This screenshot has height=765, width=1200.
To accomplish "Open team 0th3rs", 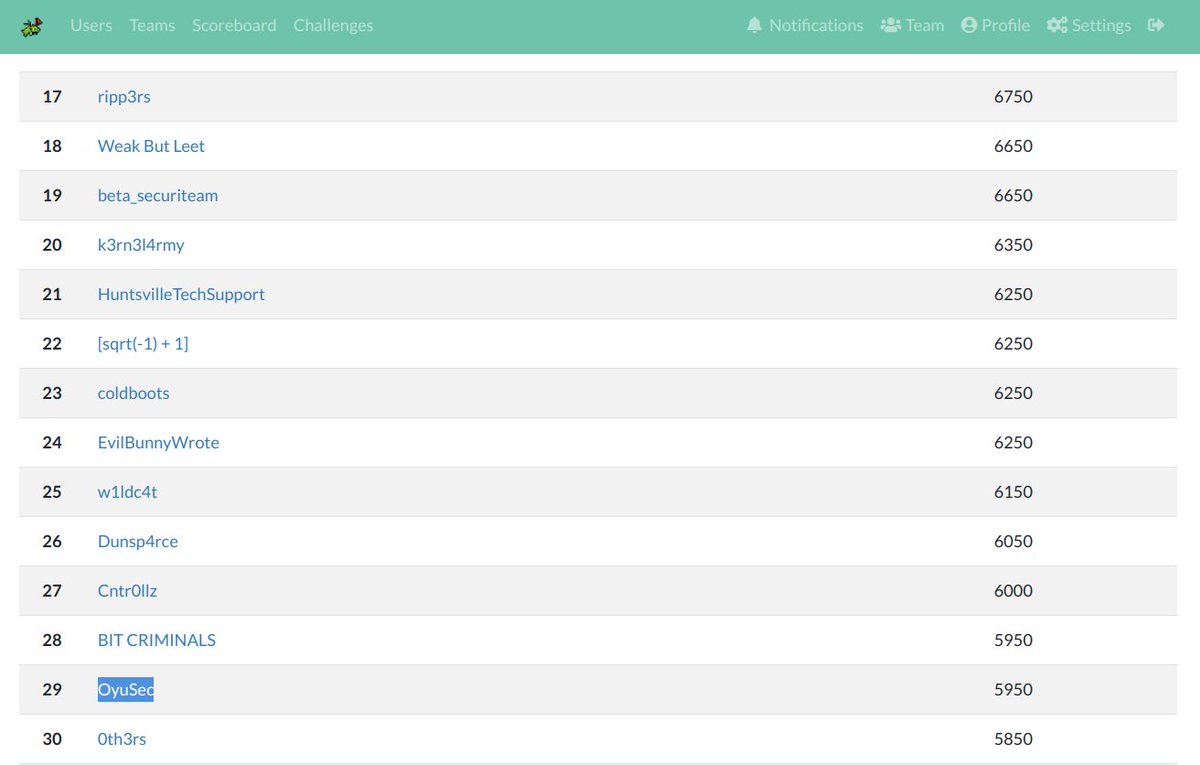I will pyautogui.click(x=122, y=739).
